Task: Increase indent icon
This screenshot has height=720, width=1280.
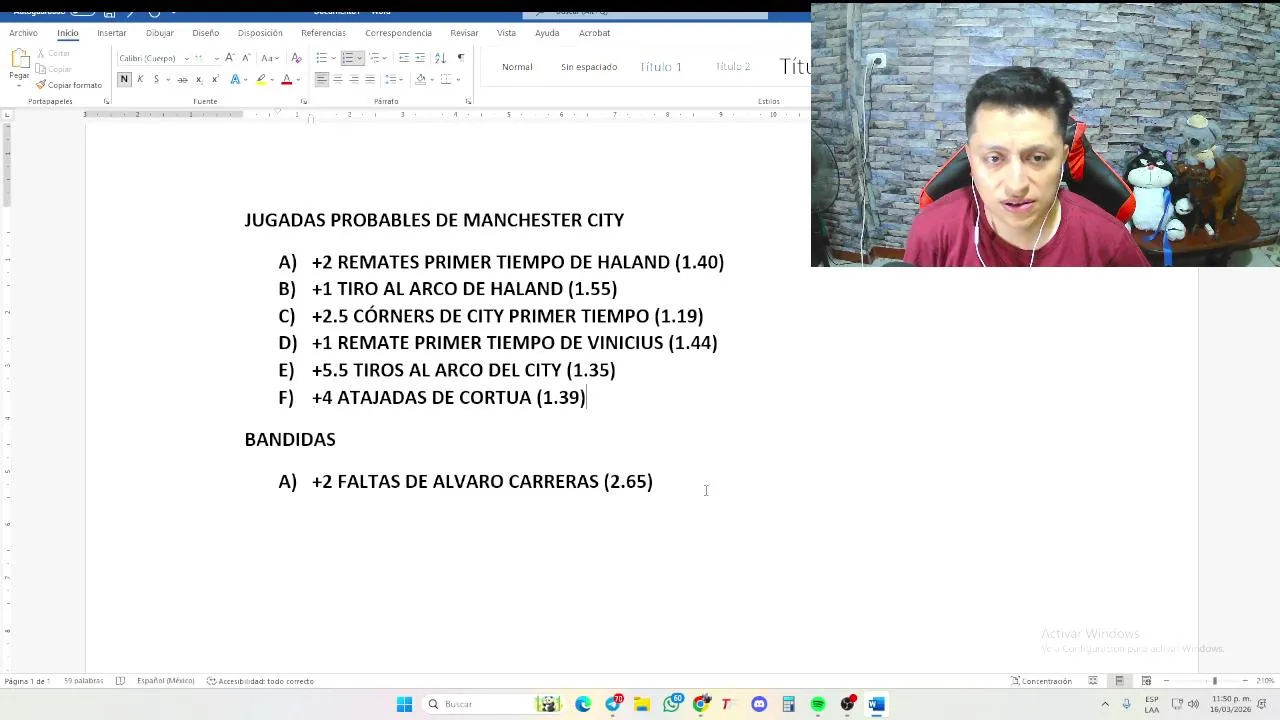Action: click(x=420, y=58)
